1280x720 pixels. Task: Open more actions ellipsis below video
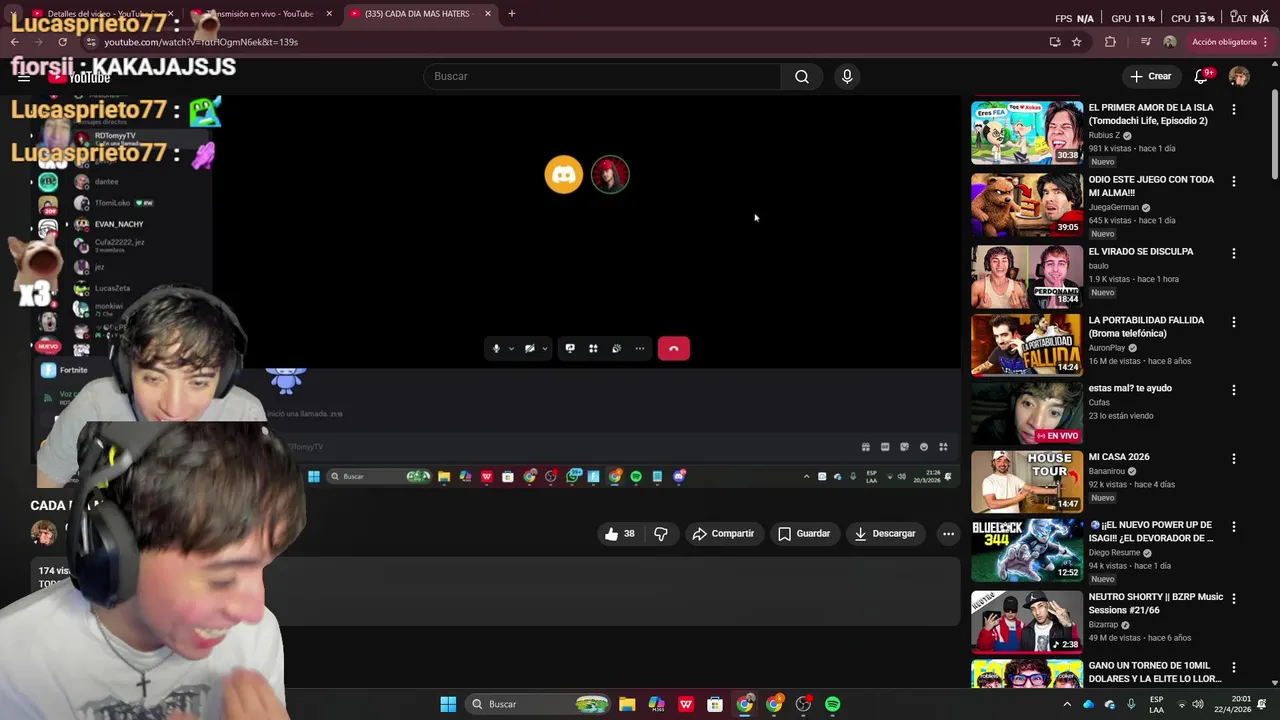[x=948, y=534]
